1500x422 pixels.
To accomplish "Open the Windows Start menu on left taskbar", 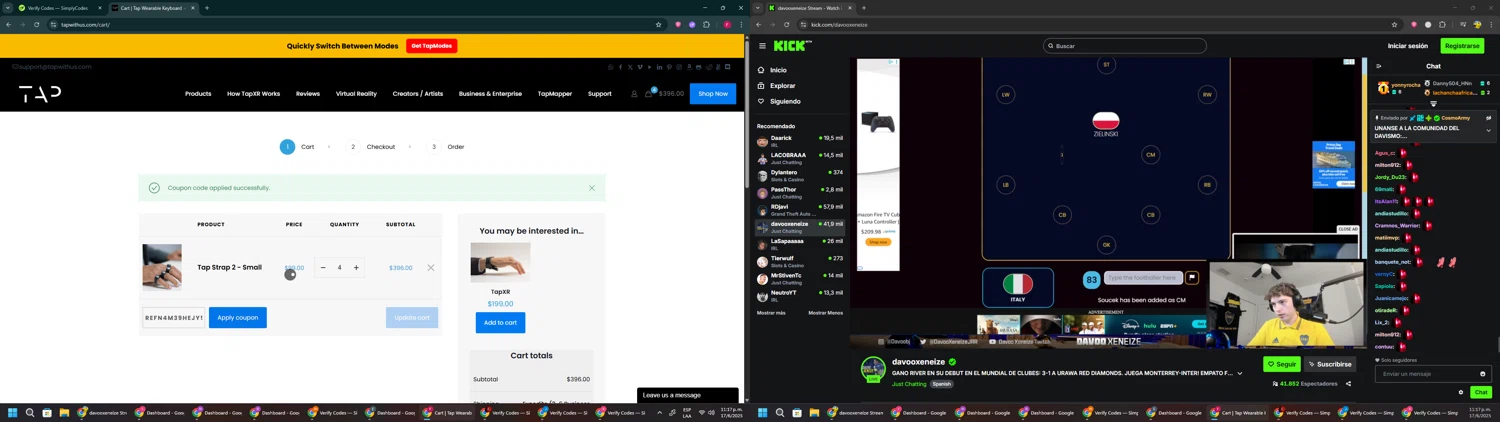I will [13, 412].
